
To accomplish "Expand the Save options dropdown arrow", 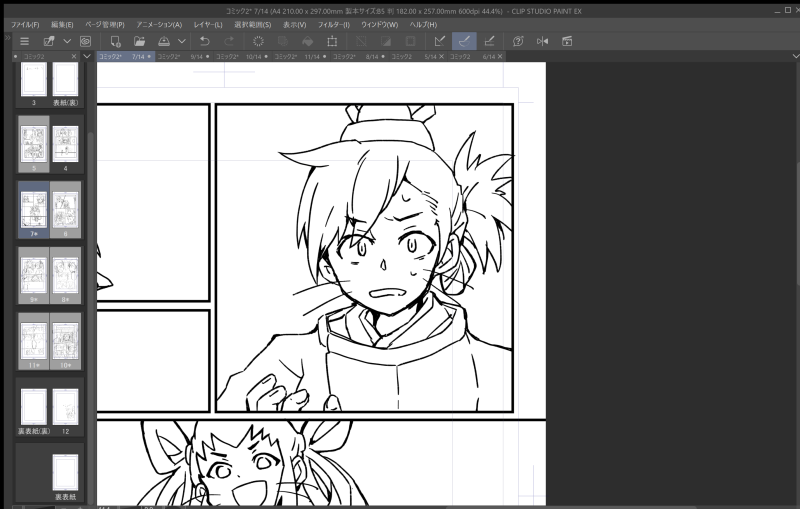I will tap(182, 41).
